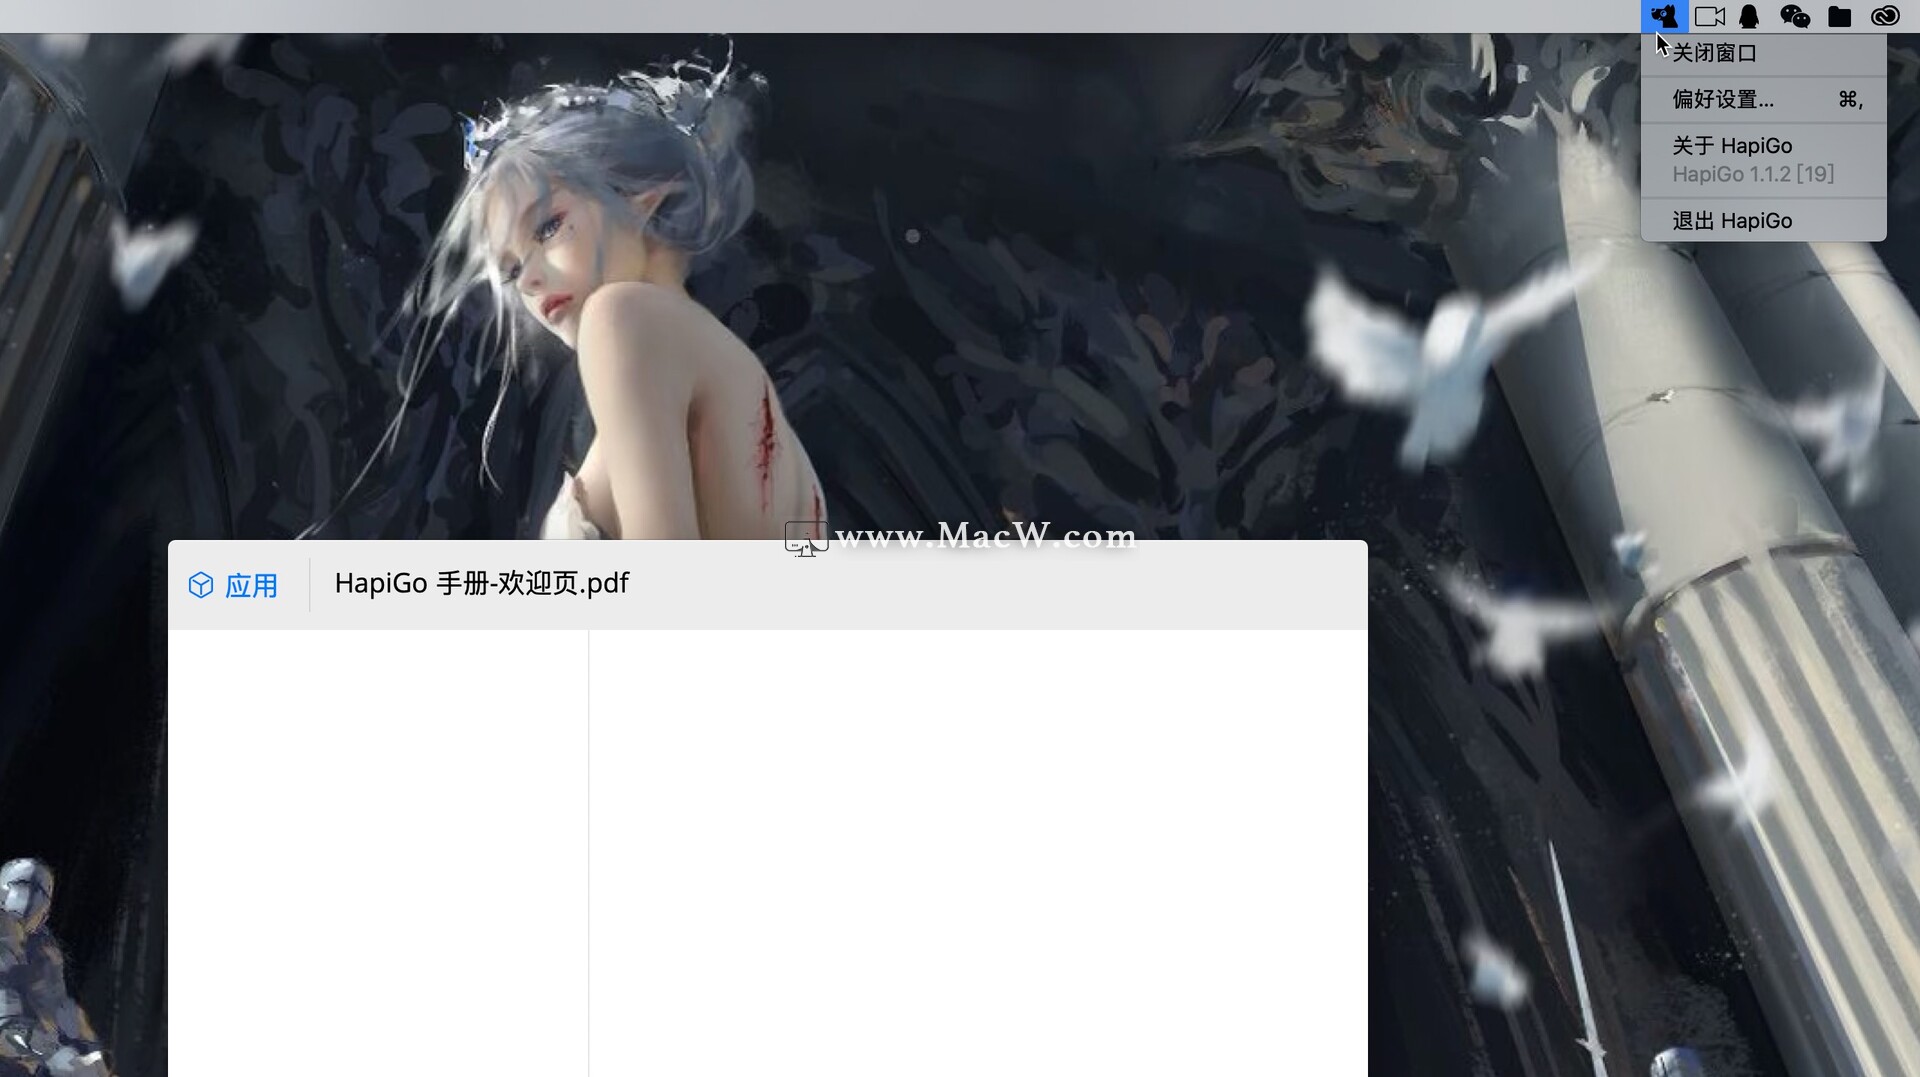Click the HapiGo menu bar icon
This screenshot has width=1920, height=1077.
coord(1664,16)
